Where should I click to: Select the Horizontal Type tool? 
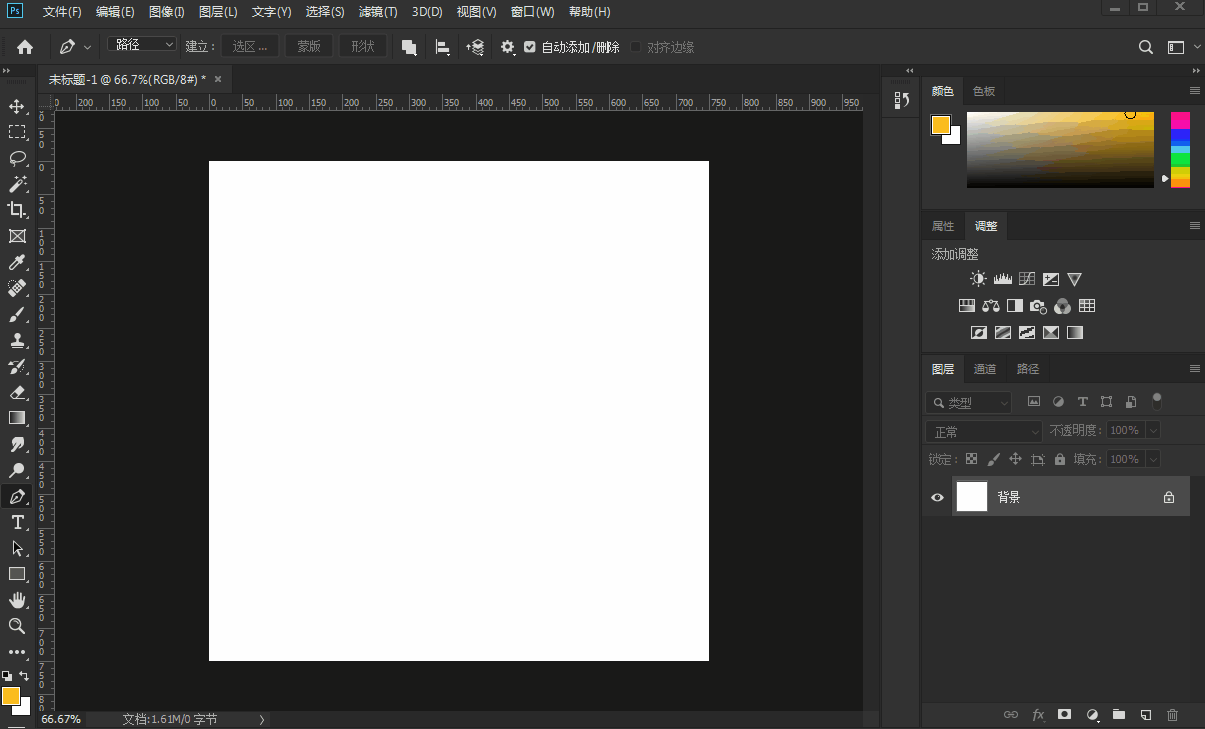[x=17, y=522]
